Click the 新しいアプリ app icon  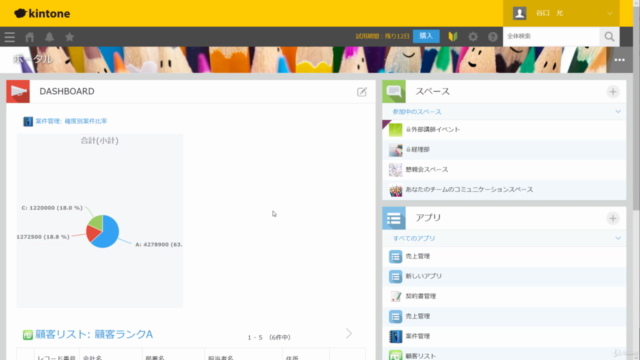395,277
